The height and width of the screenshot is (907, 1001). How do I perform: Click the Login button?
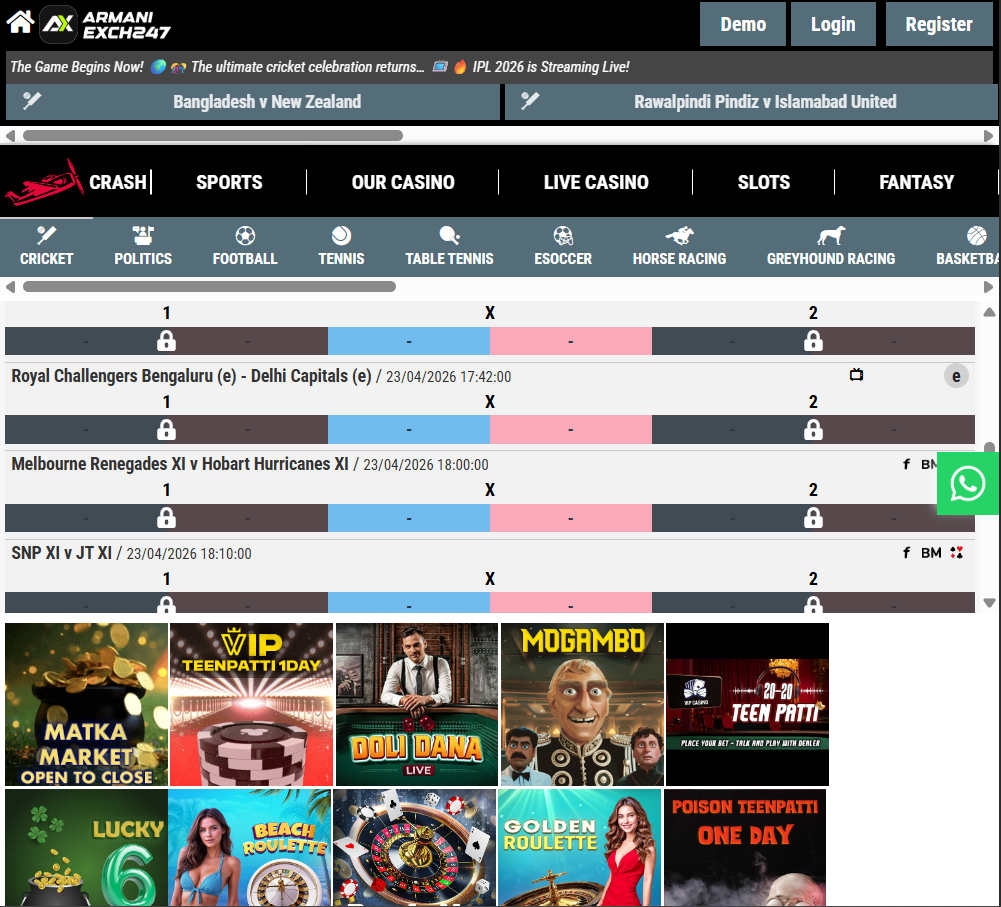[x=833, y=24]
